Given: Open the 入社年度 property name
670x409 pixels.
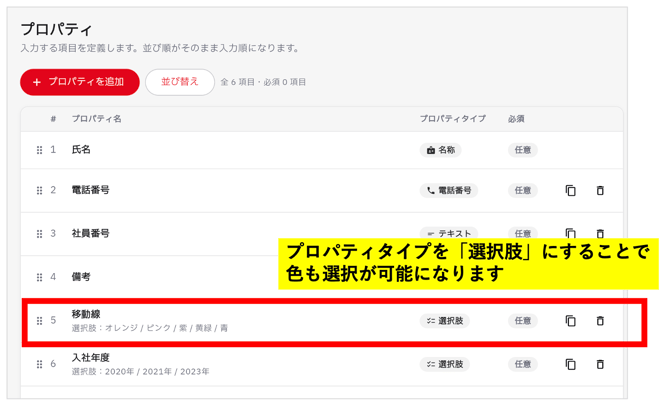Looking at the screenshot, I should pyautogui.click(x=91, y=358).
